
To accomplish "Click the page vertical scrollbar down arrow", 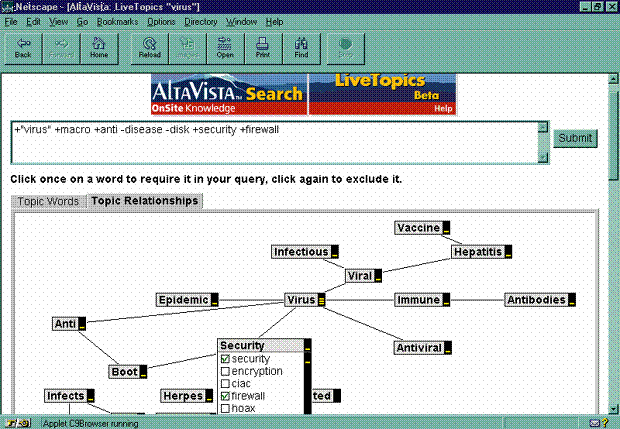I will (x=612, y=408).
